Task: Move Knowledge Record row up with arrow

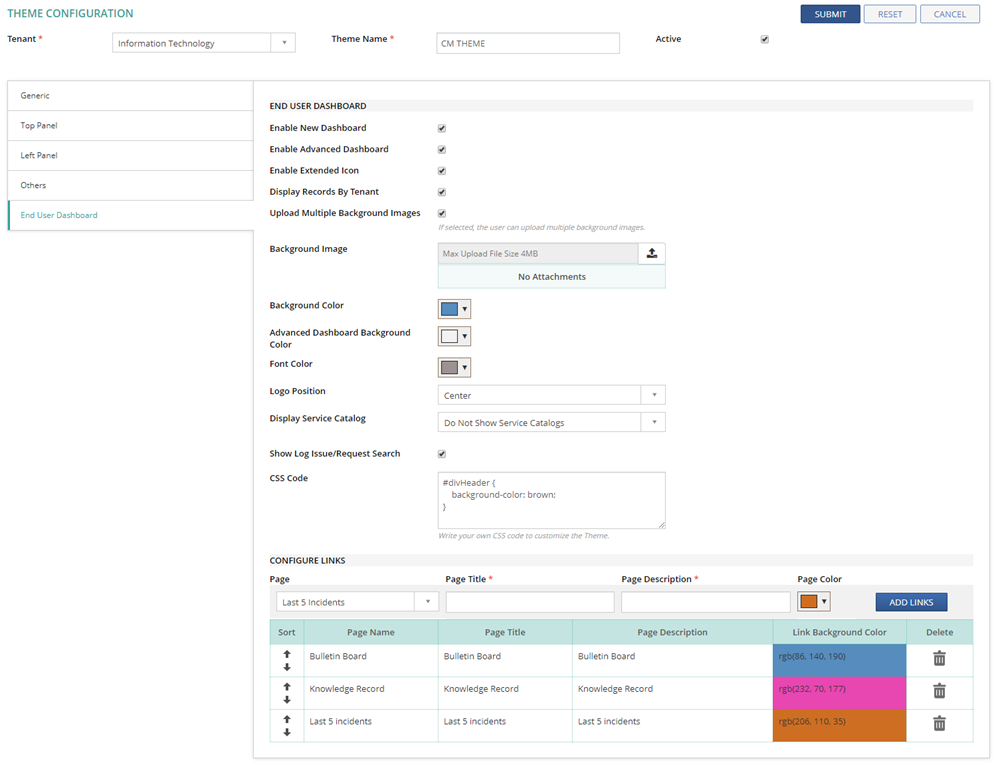Action: coord(287,686)
